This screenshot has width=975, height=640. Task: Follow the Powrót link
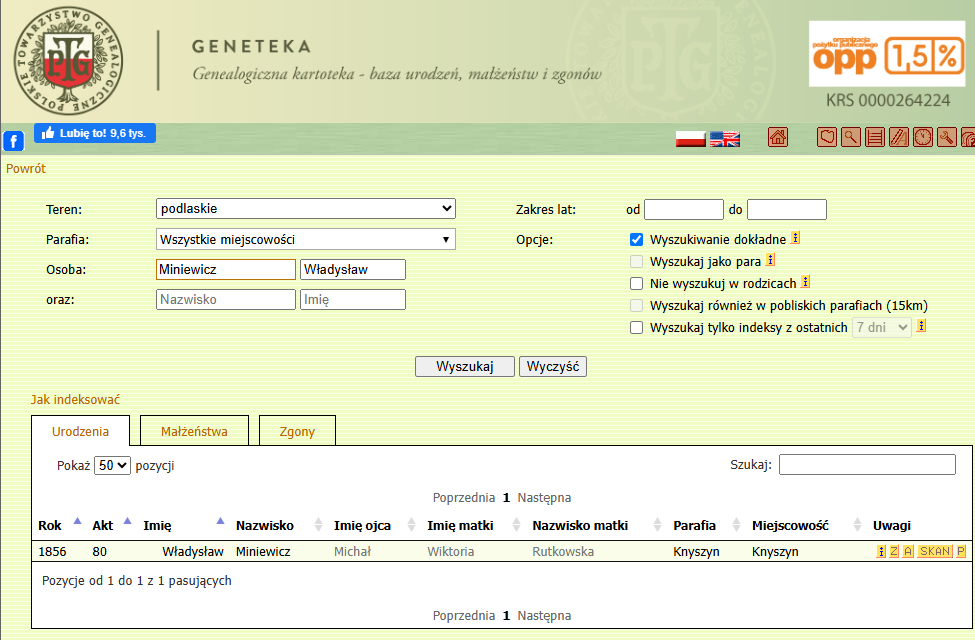[25, 169]
